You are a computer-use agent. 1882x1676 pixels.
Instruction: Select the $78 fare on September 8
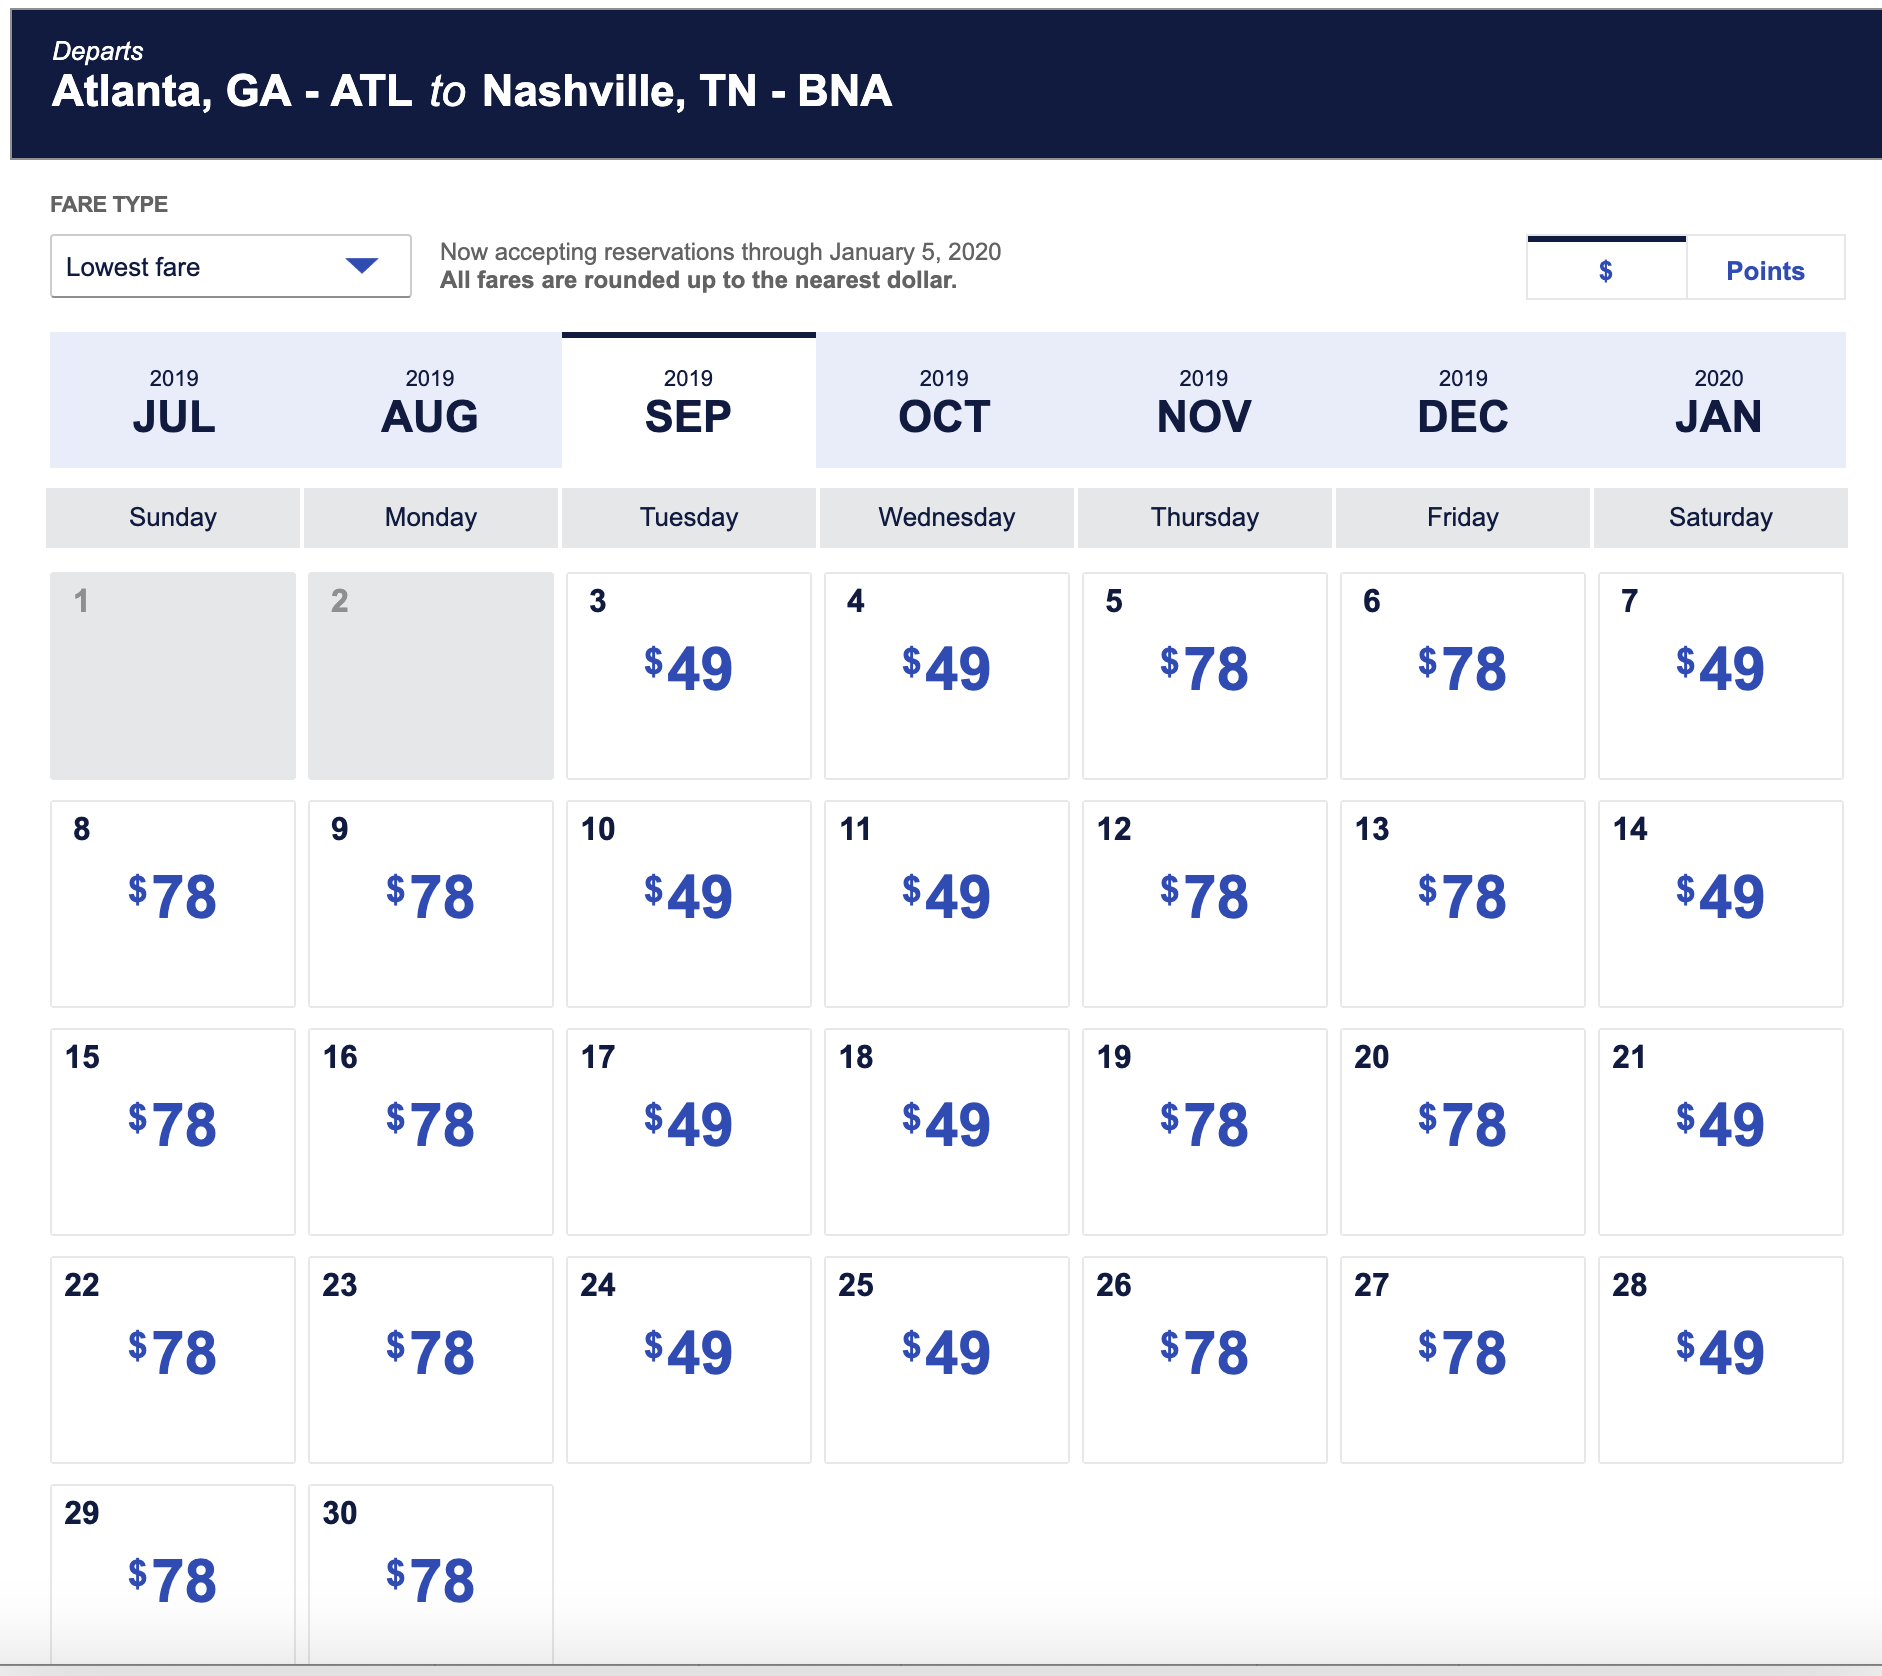(x=173, y=898)
